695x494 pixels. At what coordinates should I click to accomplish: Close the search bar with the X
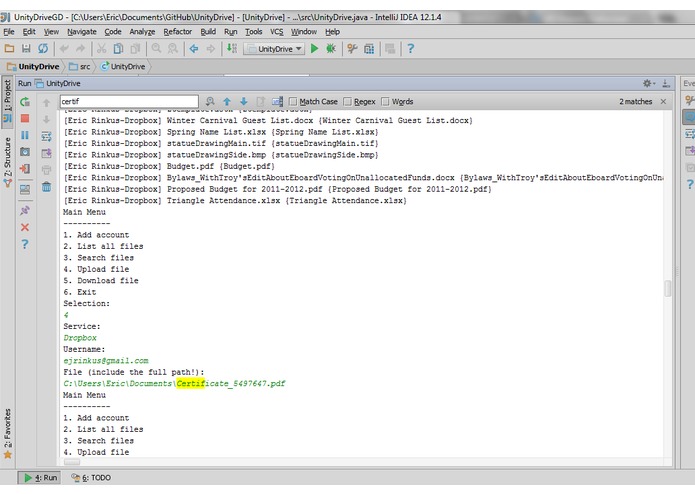tap(663, 101)
